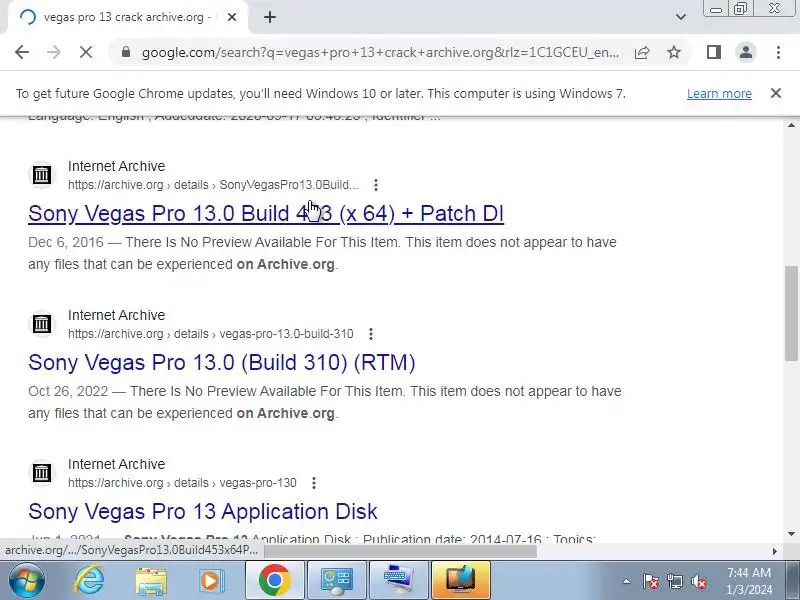
Task: Open Sony Vegas Pro 13.0 Build 453 result
Action: 266,213
